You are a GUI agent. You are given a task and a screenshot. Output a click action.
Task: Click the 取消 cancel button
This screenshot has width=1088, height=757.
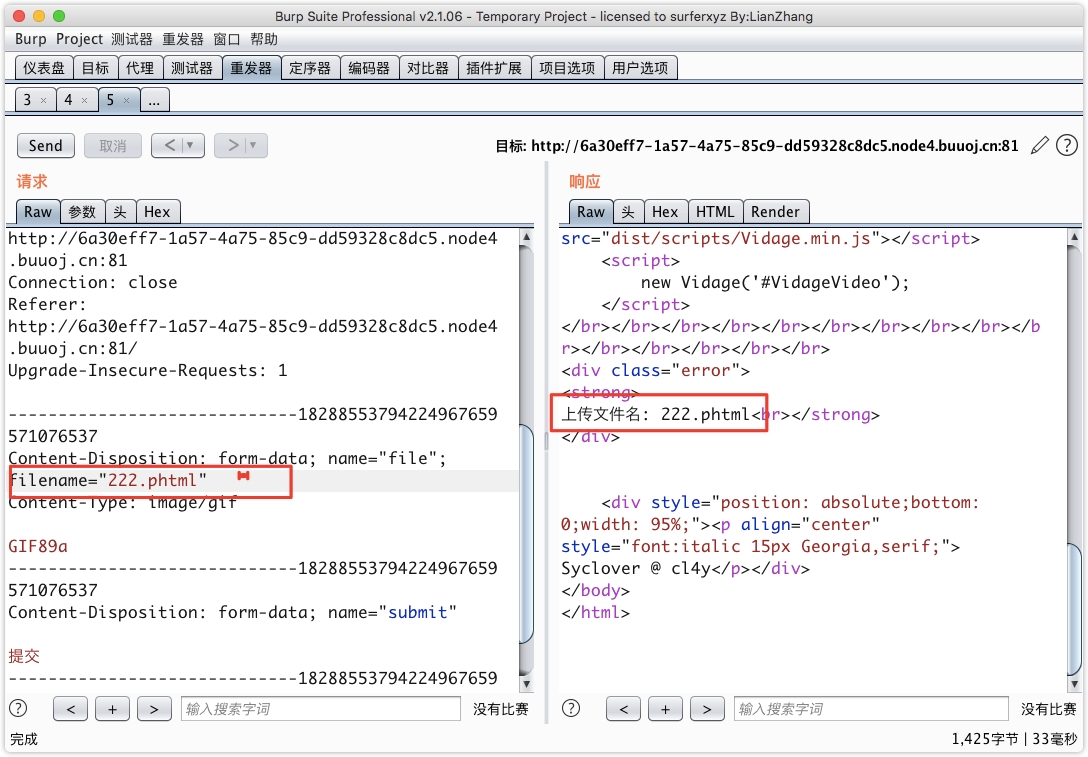point(113,145)
